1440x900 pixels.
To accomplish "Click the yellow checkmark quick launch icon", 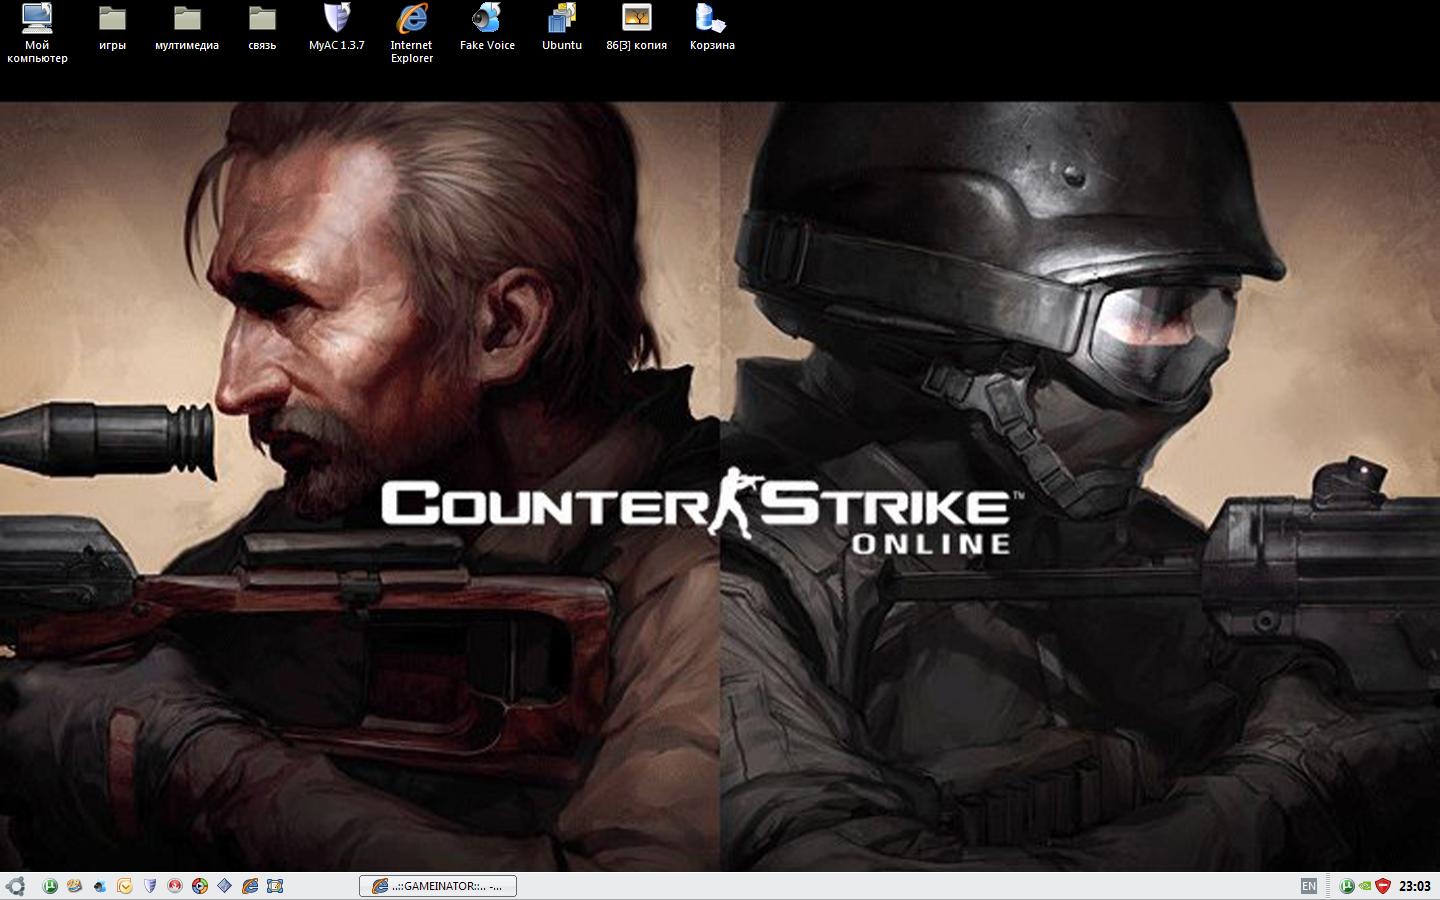I will coord(125,886).
